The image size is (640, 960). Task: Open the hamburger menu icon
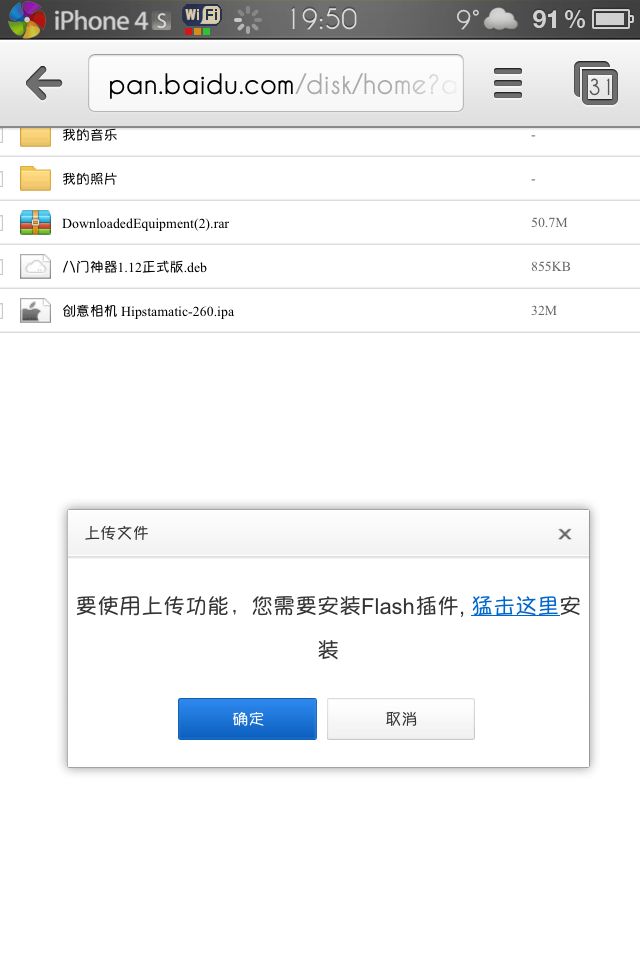508,83
